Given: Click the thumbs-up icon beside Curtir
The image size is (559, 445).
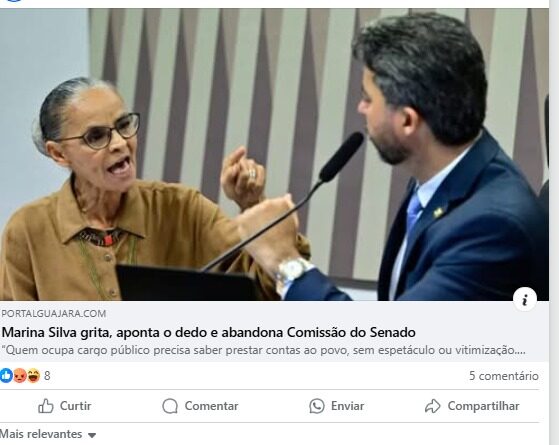Looking at the screenshot, I should pyautogui.click(x=46, y=406).
